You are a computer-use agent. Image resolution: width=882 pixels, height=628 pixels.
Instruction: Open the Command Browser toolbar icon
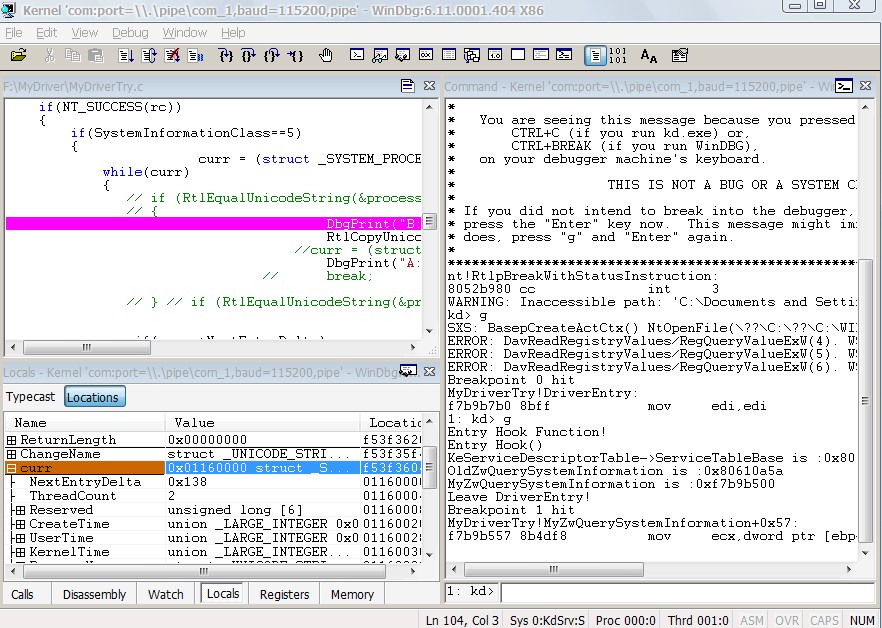564,55
